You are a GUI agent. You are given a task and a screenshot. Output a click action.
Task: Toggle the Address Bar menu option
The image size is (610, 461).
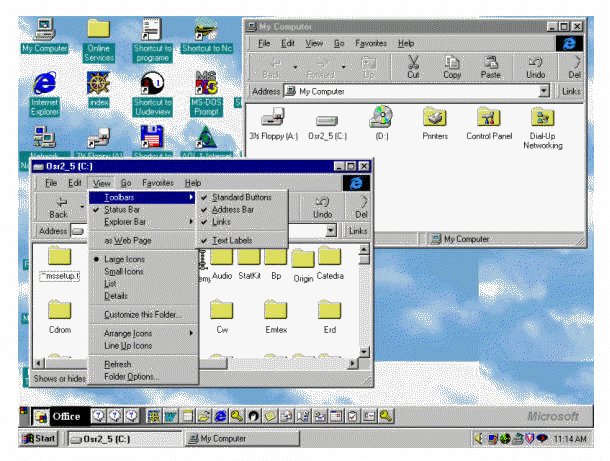[233, 210]
